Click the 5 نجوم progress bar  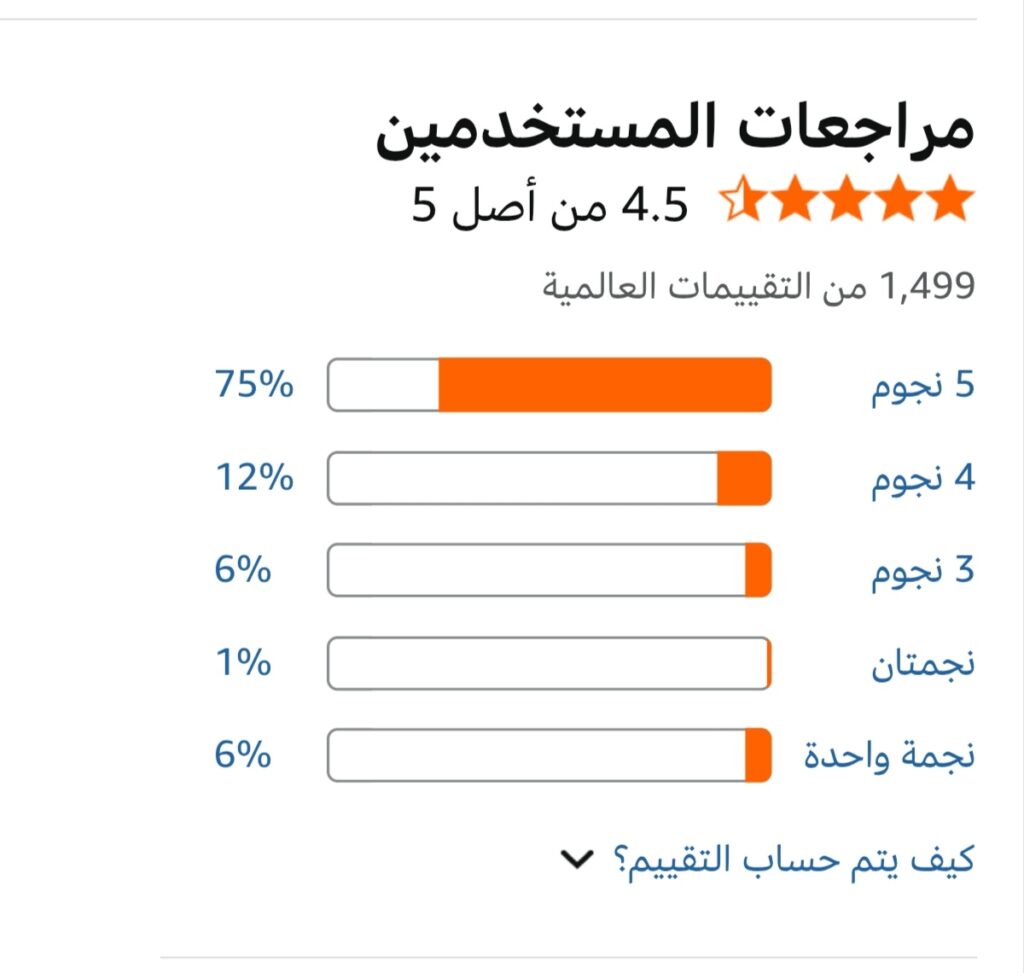[548, 385]
